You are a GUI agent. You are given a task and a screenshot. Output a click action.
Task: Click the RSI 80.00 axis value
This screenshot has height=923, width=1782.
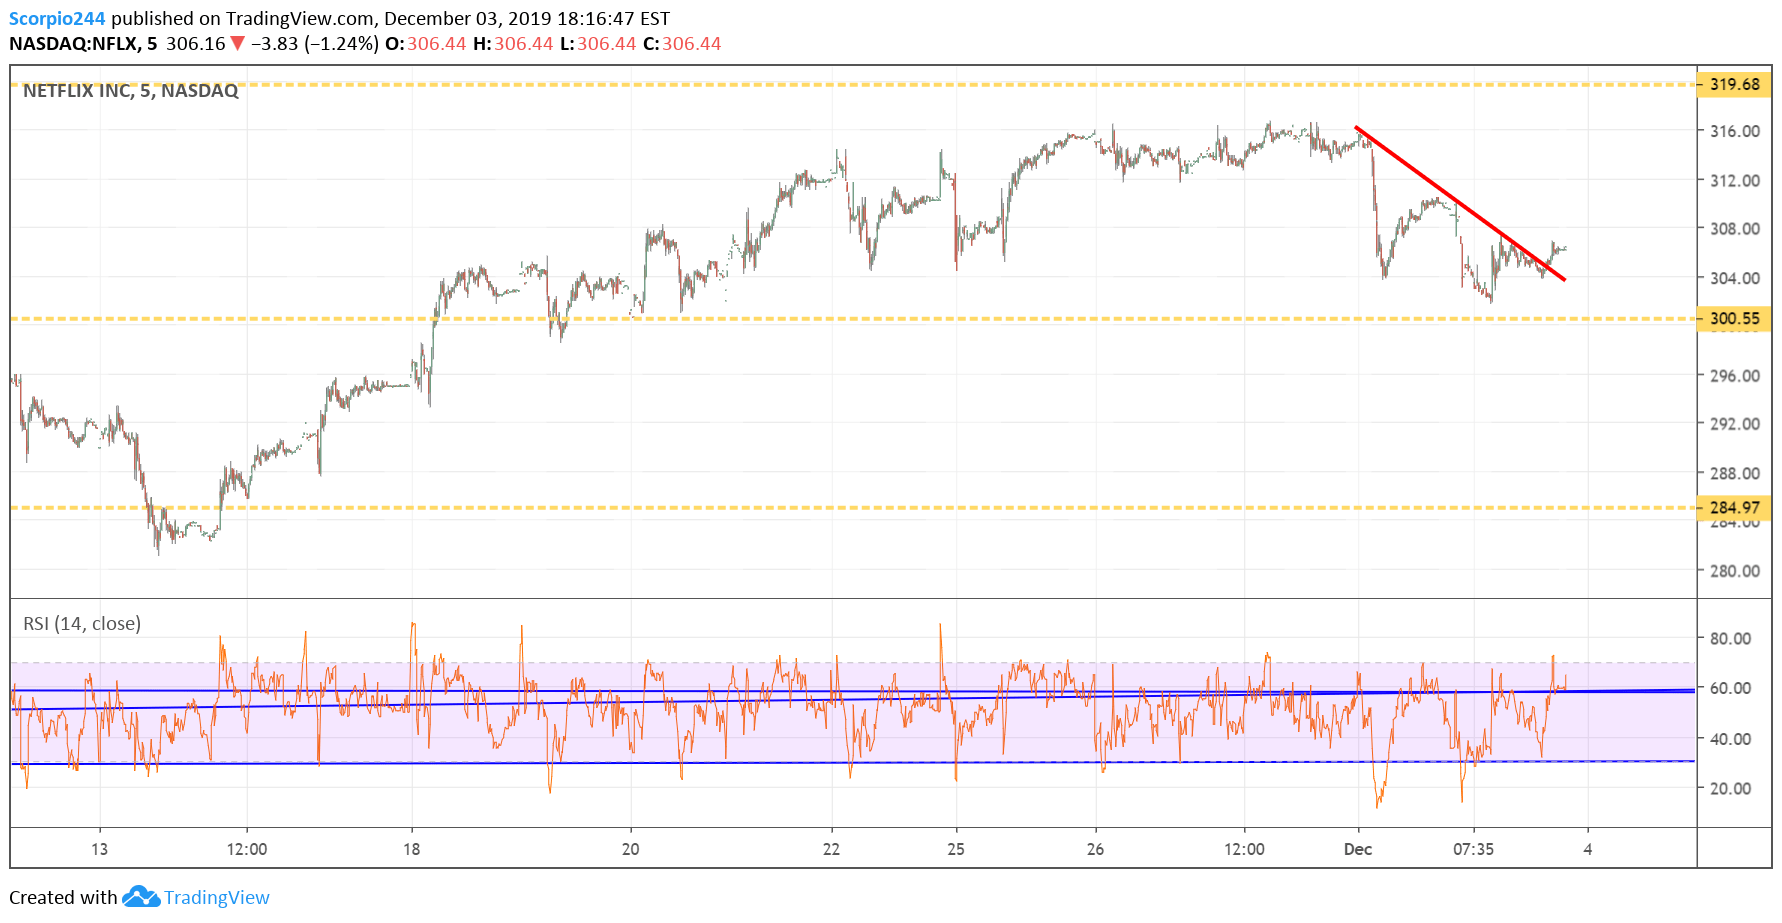coord(1730,638)
